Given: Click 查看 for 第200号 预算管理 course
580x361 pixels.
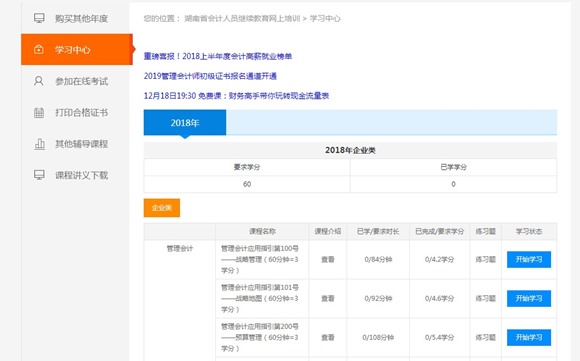Looking at the screenshot, I should (328, 337).
